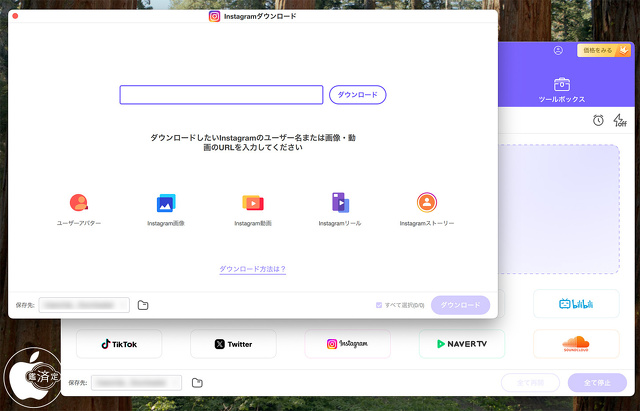Open save folder icon in Instagram dialog
This screenshot has height=411, width=640.
tap(143, 305)
